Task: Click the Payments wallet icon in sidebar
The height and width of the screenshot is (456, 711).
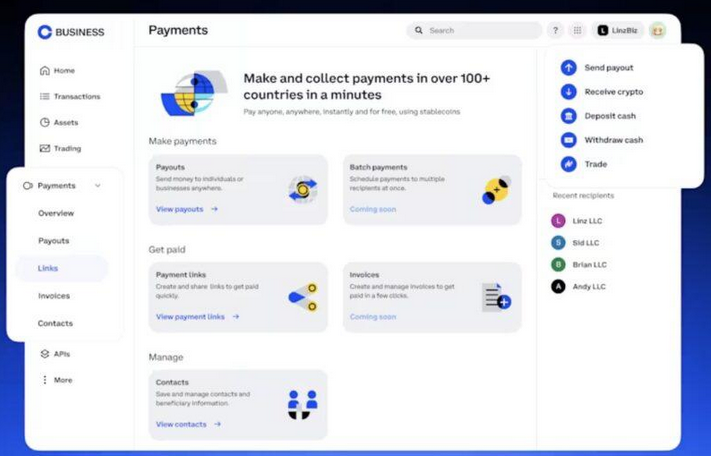Action: tap(28, 185)
